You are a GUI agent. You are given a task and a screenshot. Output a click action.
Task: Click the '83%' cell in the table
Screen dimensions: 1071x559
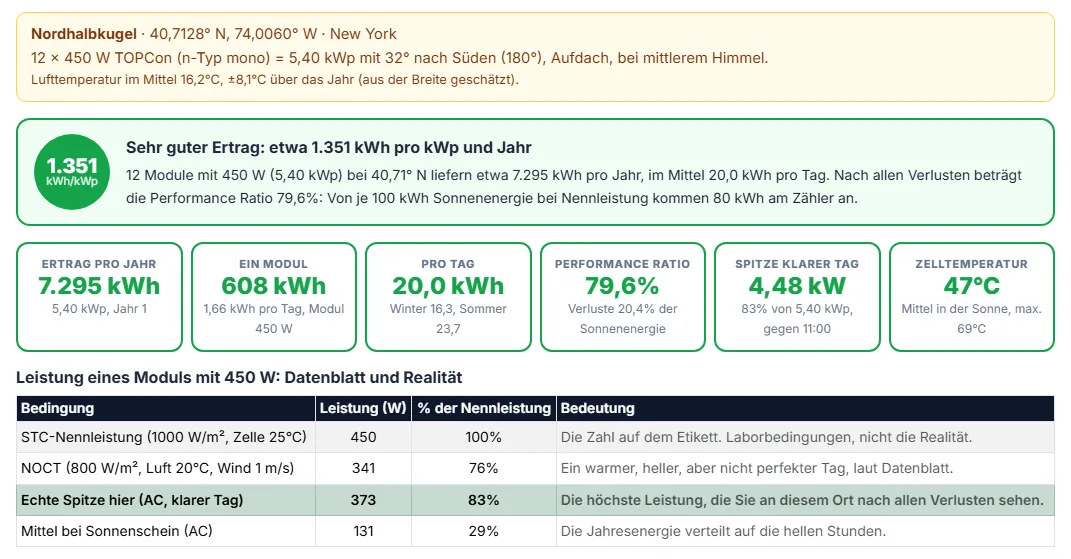pyautogui.click(x=484, y=500)
